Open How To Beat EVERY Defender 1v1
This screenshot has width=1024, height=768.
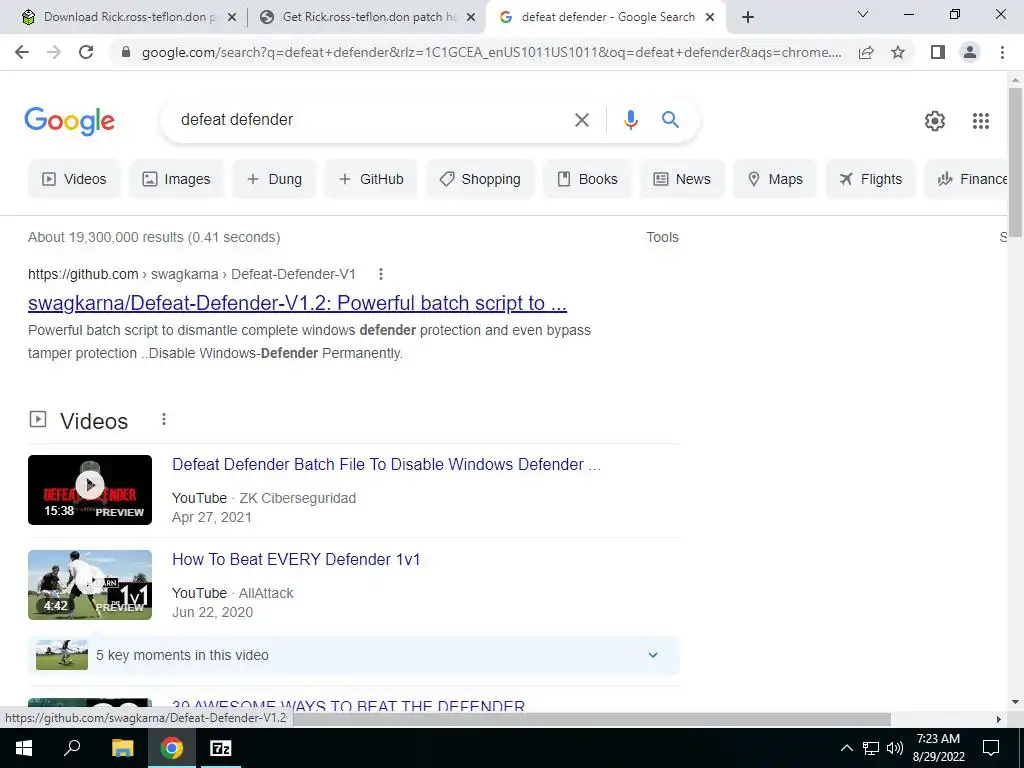pyautogui.click(x=296, y=559)
